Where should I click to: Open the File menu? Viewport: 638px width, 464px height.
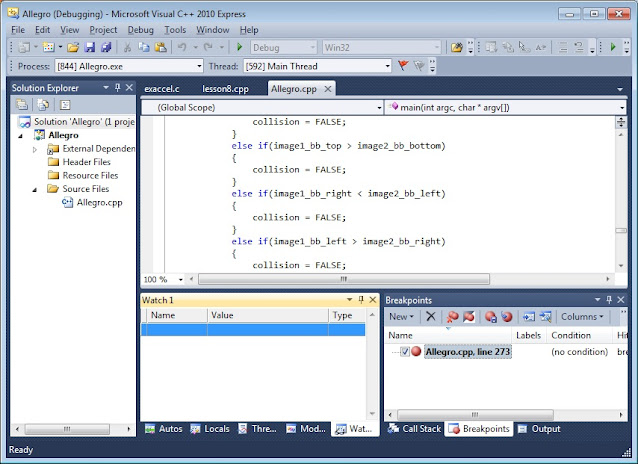click(18, 30)
